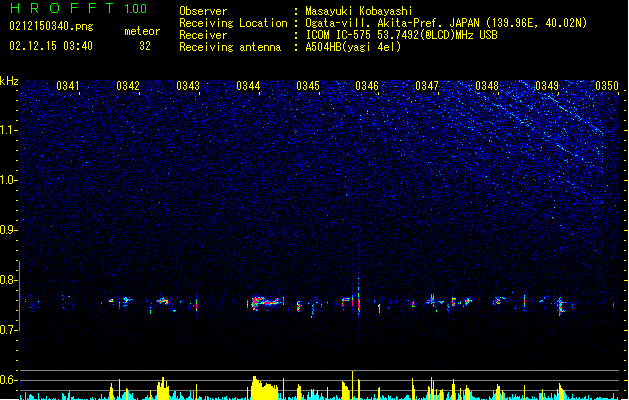Click the 0347 time marker
The height and width of the screenshot is (400, 629).
pos(427,86)
